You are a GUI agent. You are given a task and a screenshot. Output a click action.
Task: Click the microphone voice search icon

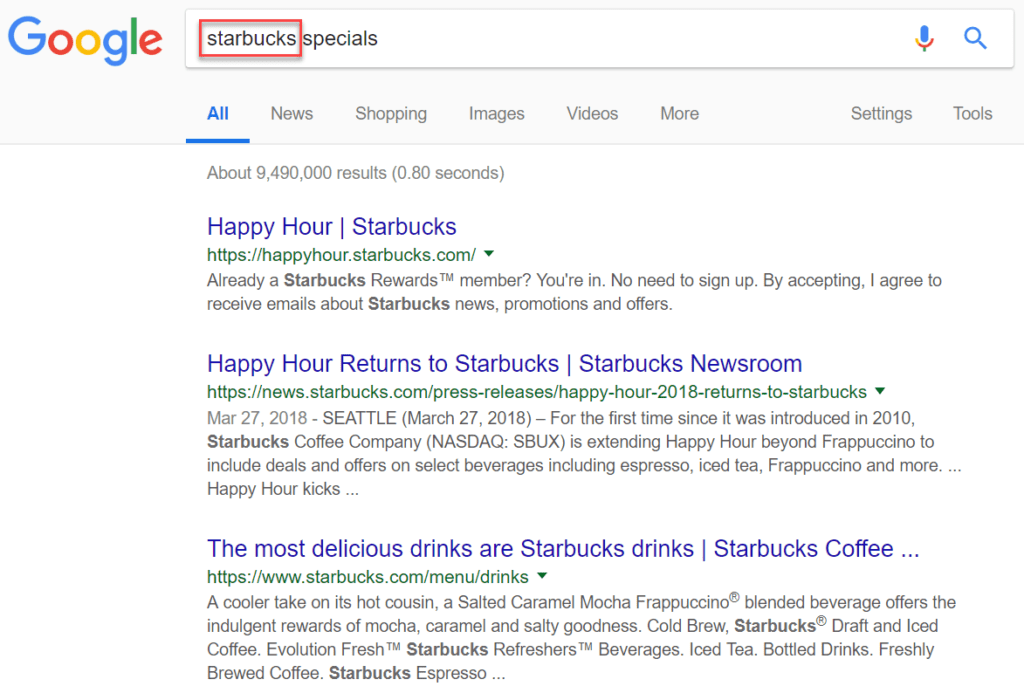click(924, 39)
